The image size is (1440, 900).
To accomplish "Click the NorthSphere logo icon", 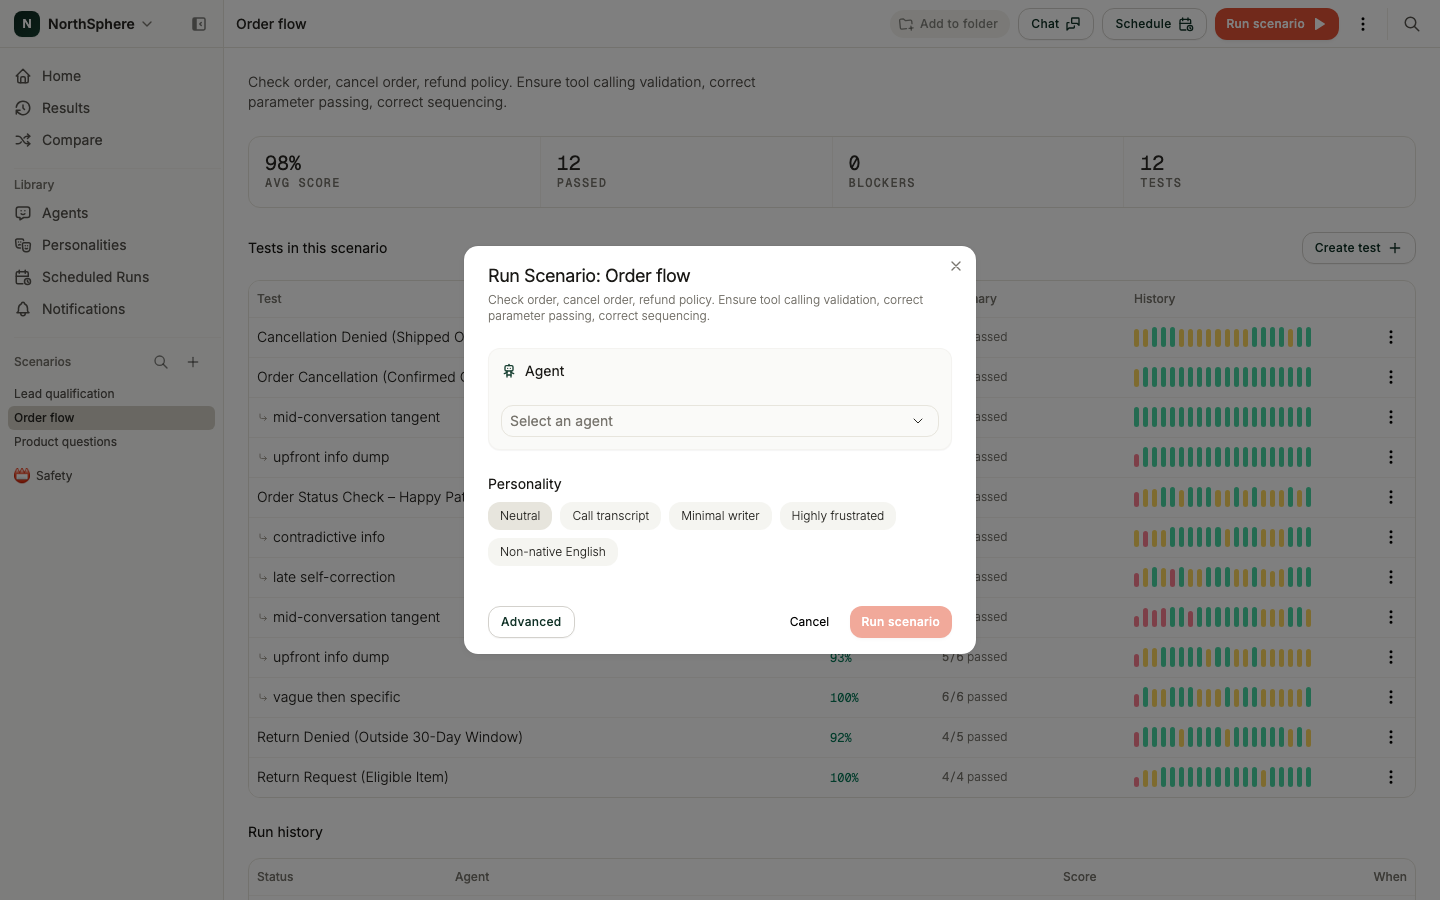I will pos(27,24).
